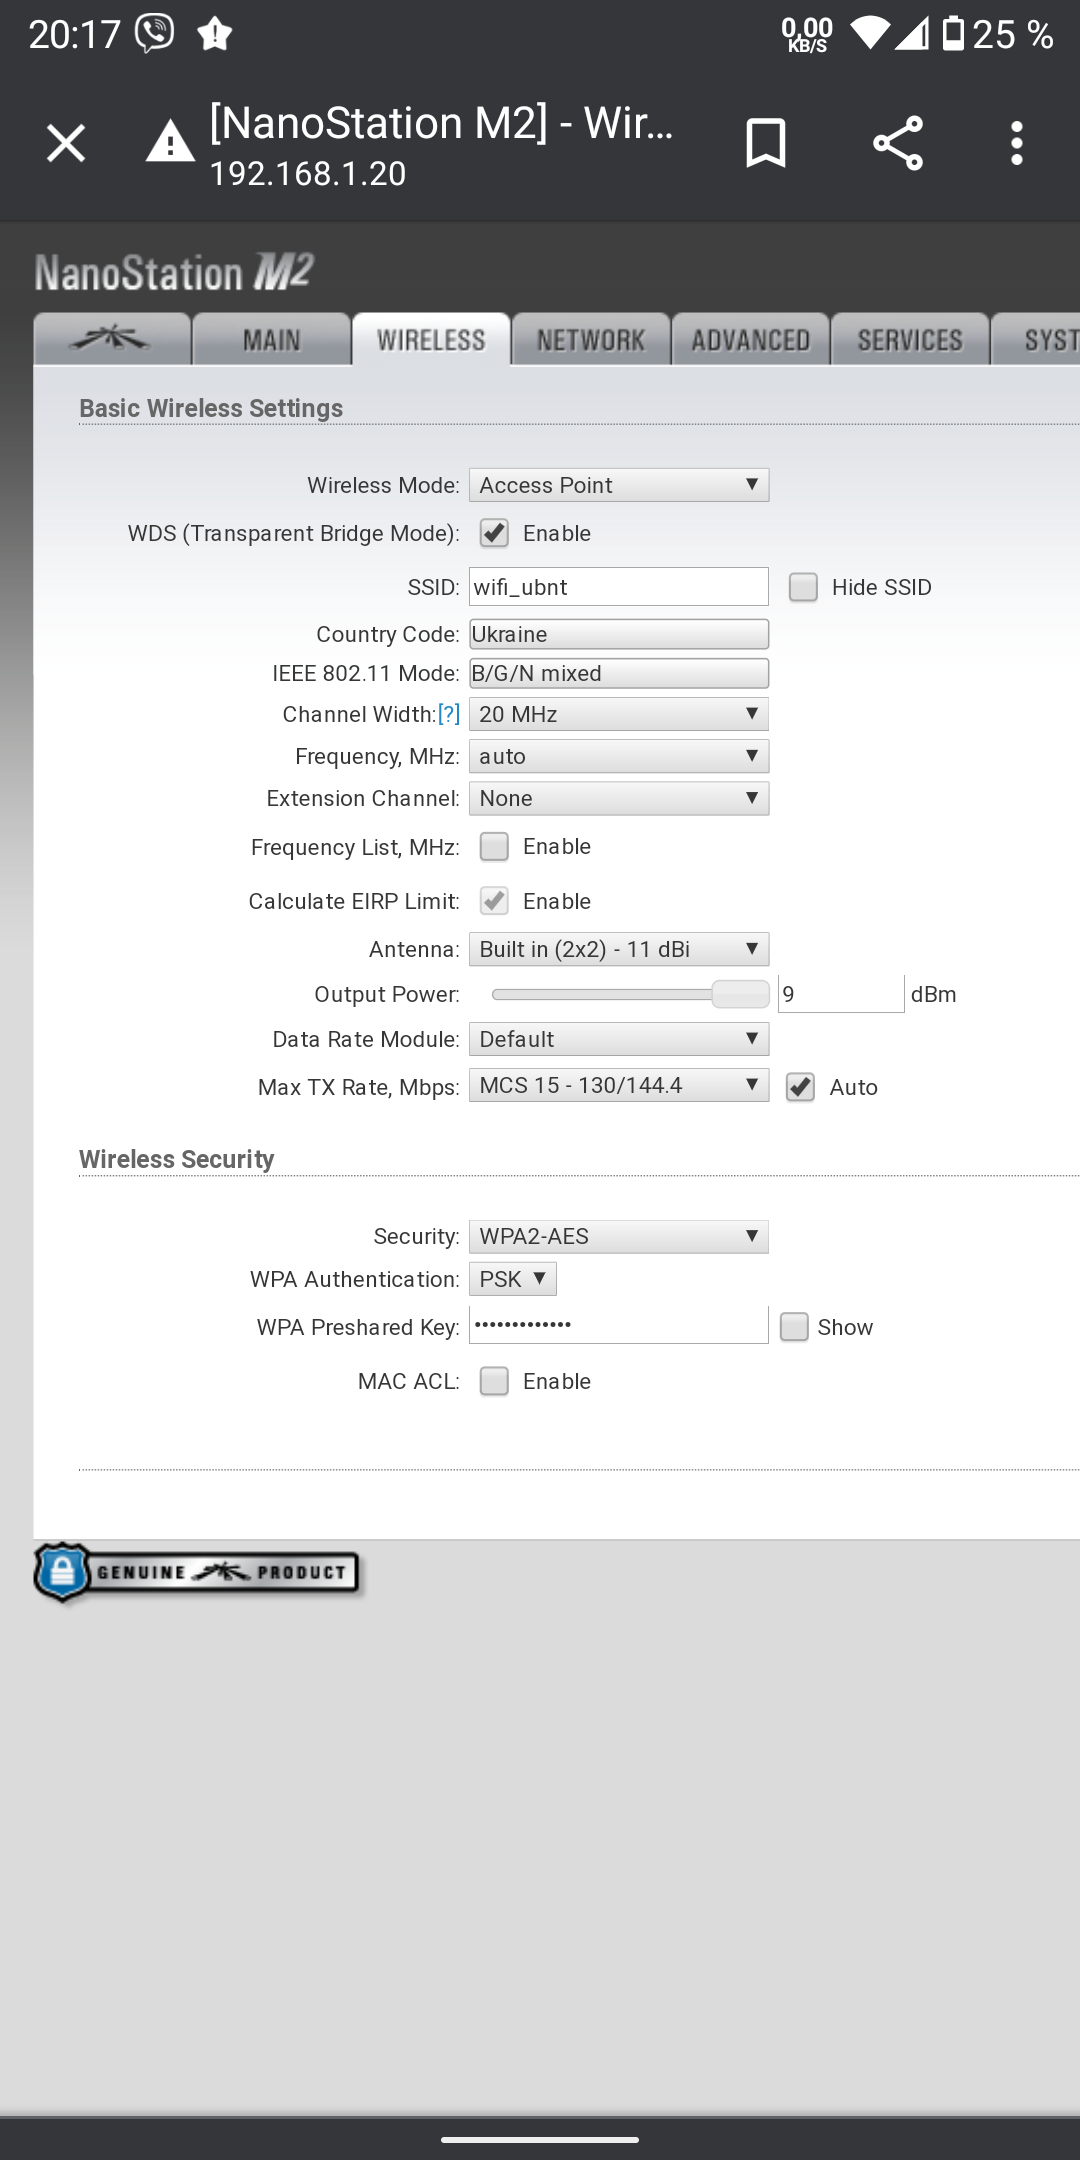Image resolution: width=1080 pixels, height=2160 pixels.
Task: Go to the ADVANCED tab
Action: tap(750, 340)
